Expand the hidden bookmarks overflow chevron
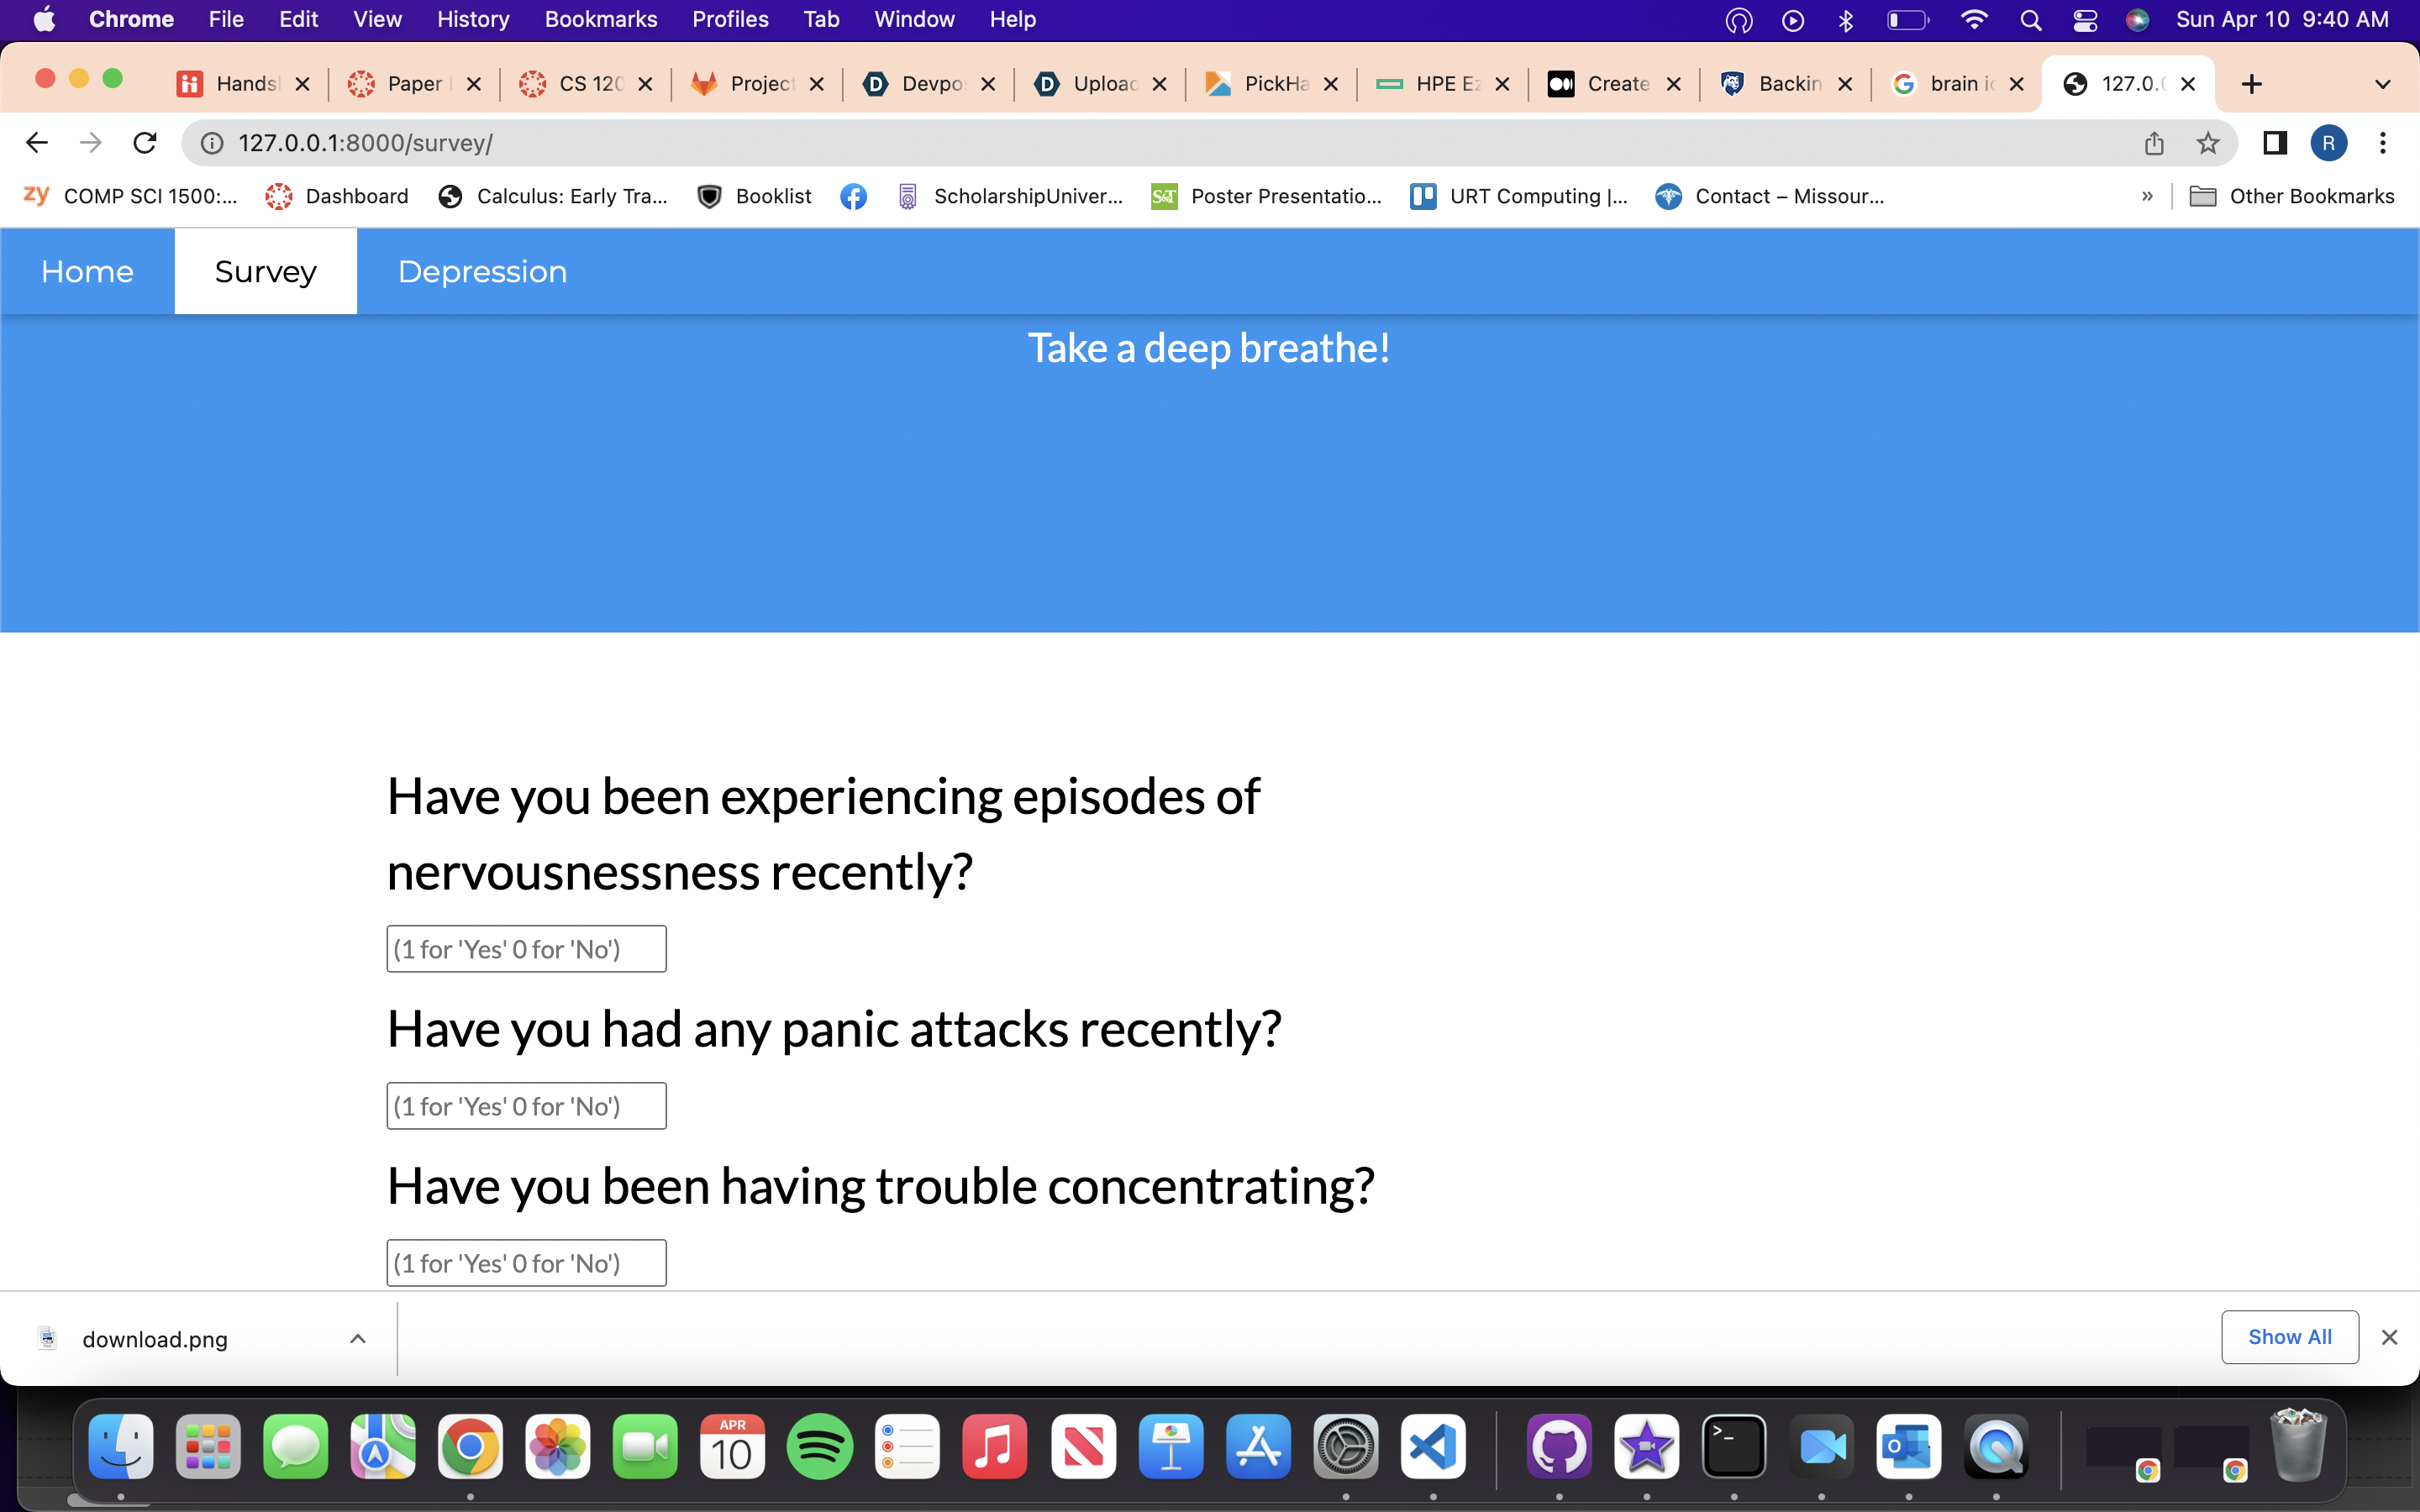This screenshot has width=2420, height=1512. coord(2146,196)
